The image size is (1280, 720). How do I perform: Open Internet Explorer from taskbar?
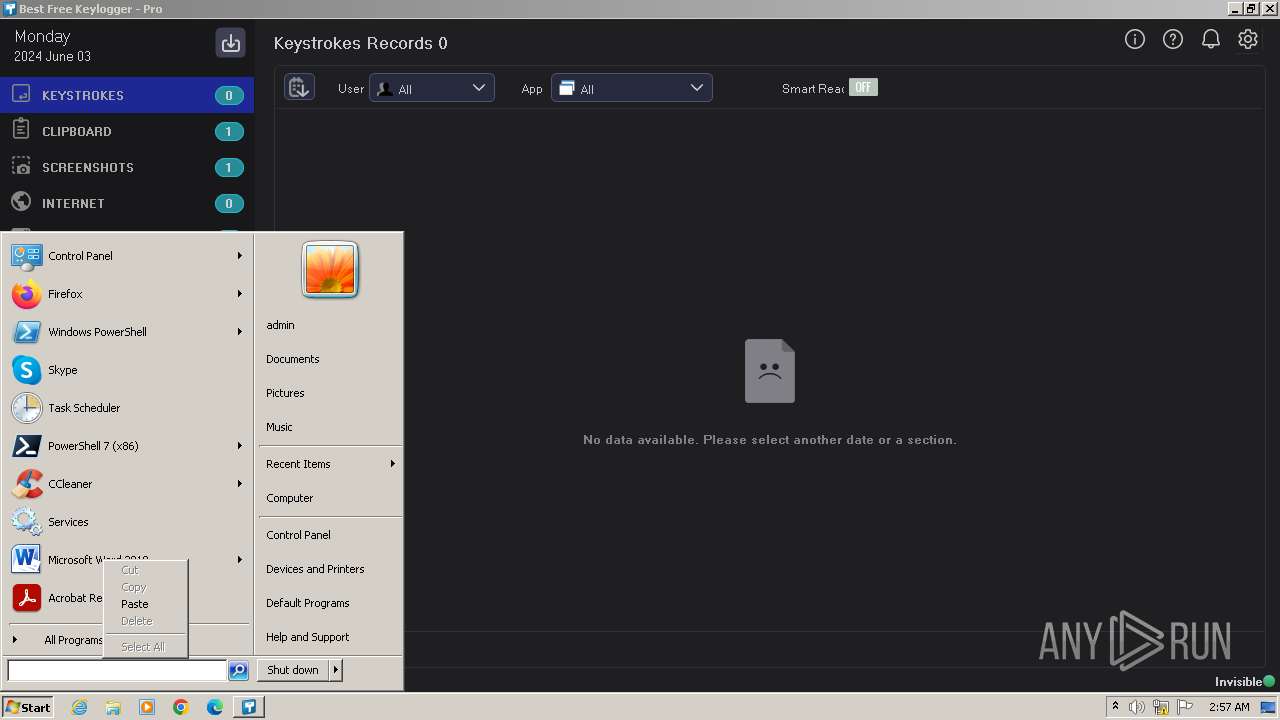(x=79, y=707)
